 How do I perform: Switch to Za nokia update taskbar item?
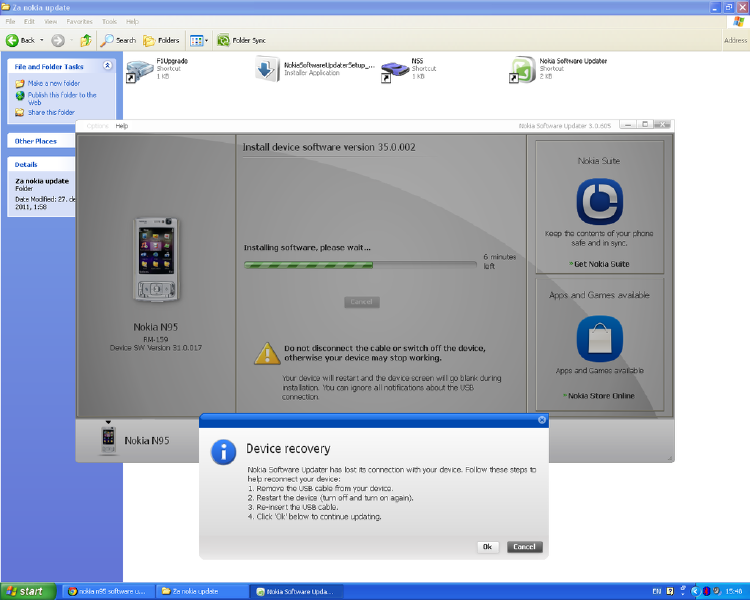click(203, 591)
